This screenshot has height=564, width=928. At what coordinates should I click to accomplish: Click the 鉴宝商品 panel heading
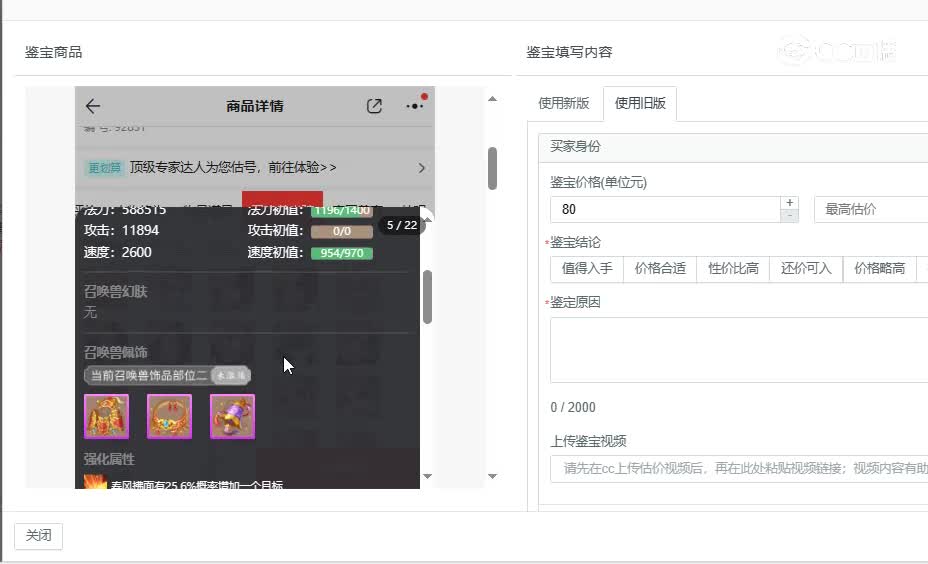point(53,52)
